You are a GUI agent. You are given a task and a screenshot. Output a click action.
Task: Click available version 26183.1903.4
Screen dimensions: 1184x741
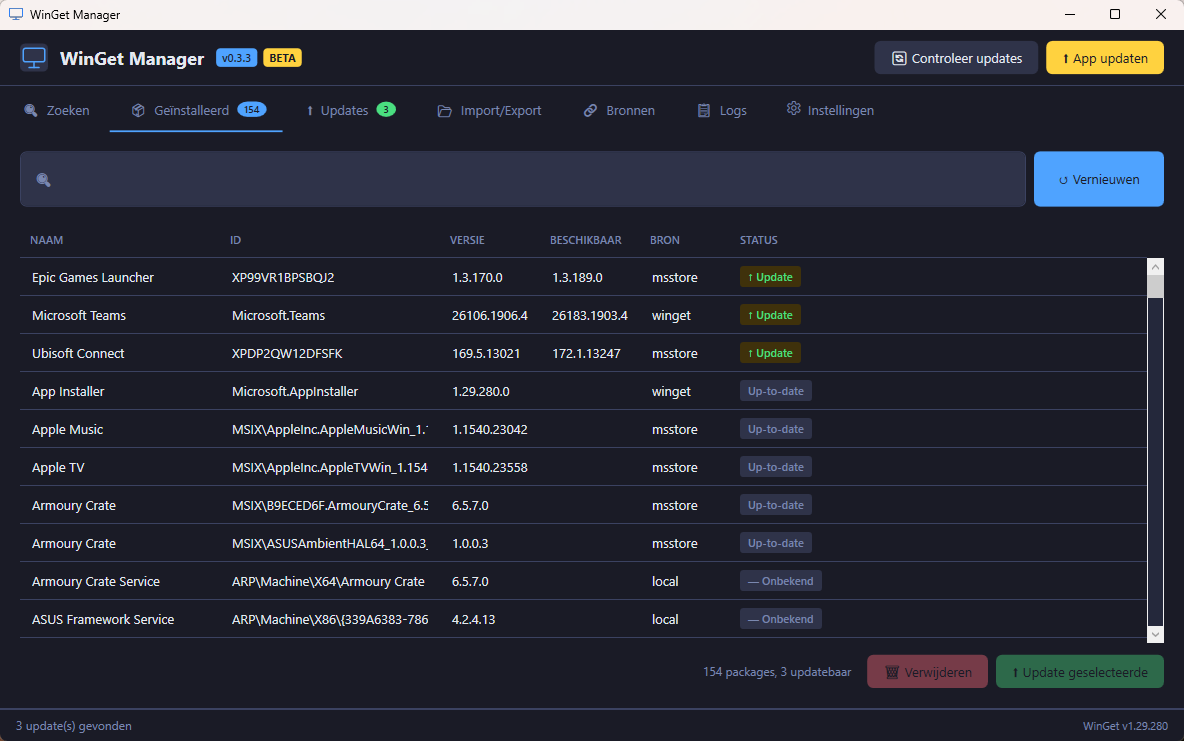pos(590,316)
